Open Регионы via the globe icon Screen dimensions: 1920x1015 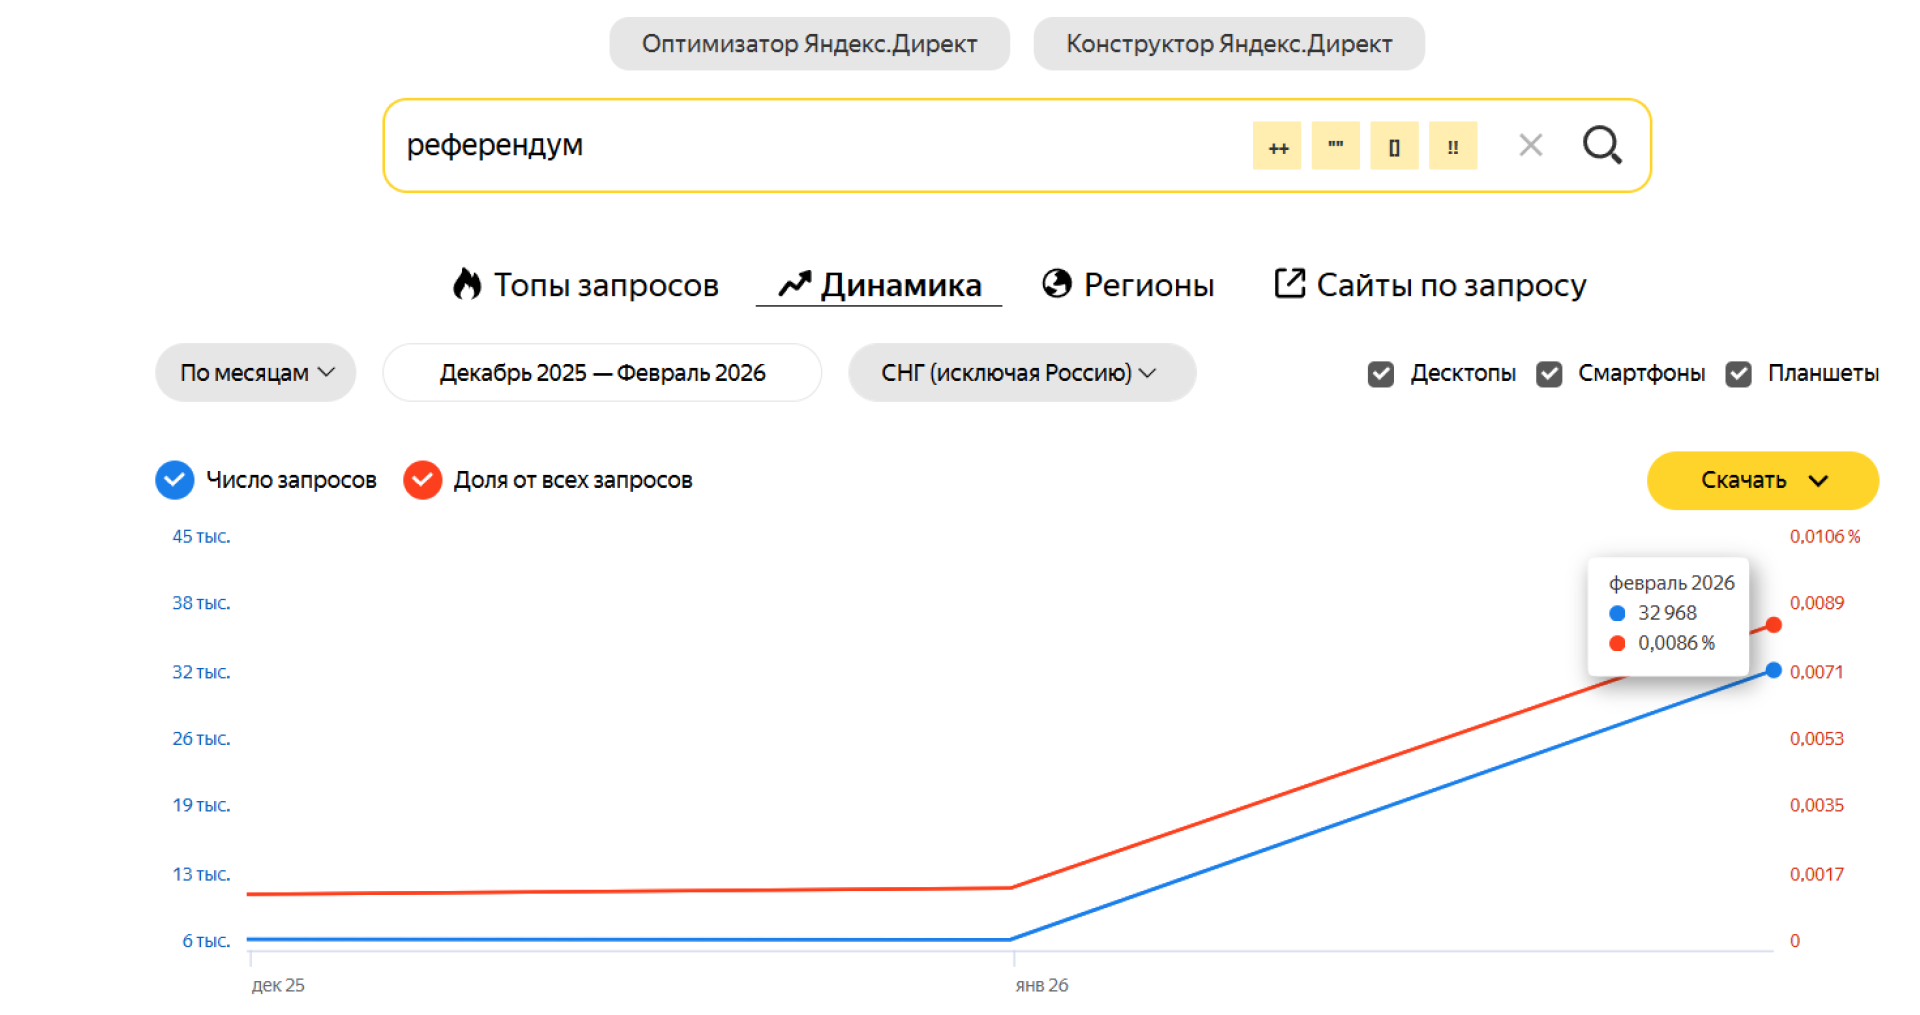(x=1057, y=285)
